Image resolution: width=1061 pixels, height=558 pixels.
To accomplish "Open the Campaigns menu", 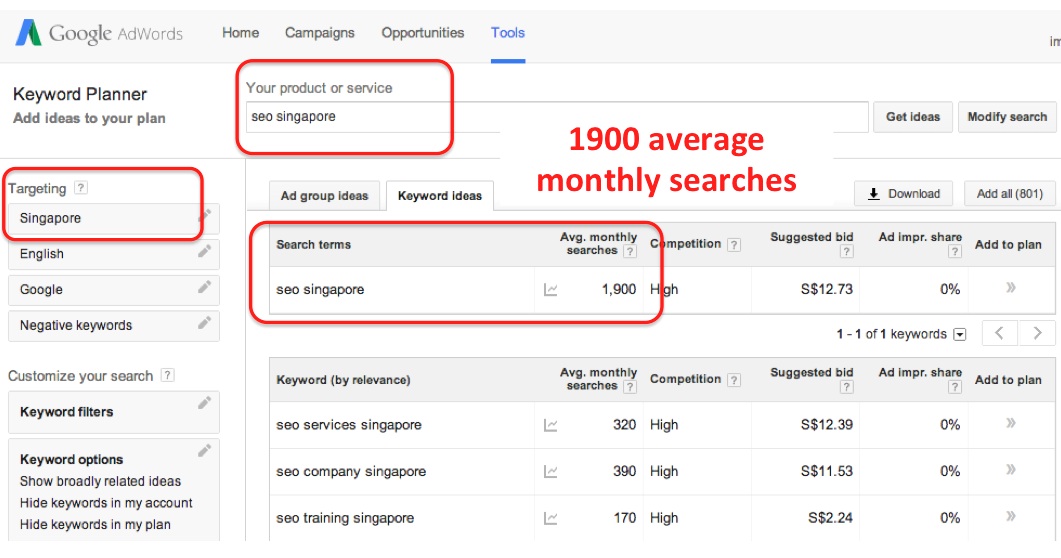I will (x=319, y=33).
